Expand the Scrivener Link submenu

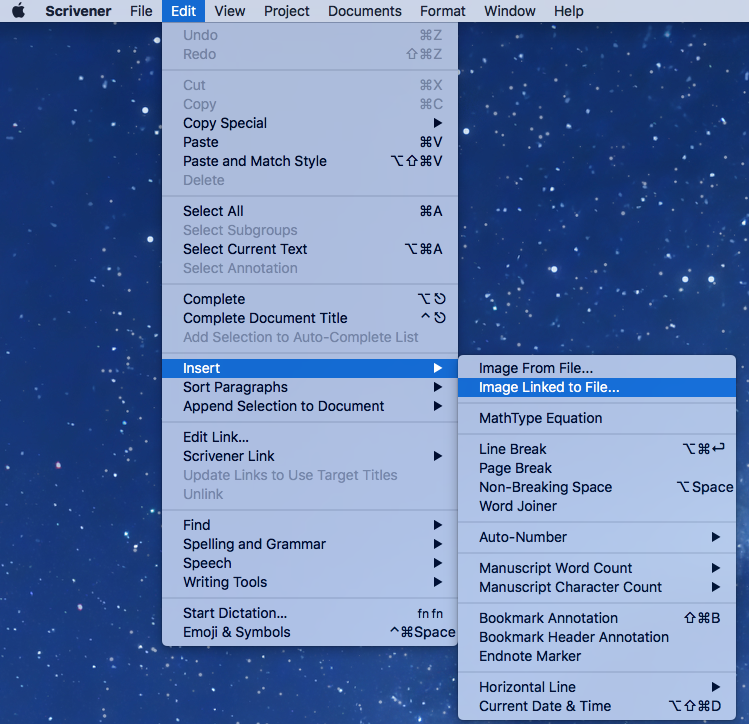pos(310,456)
